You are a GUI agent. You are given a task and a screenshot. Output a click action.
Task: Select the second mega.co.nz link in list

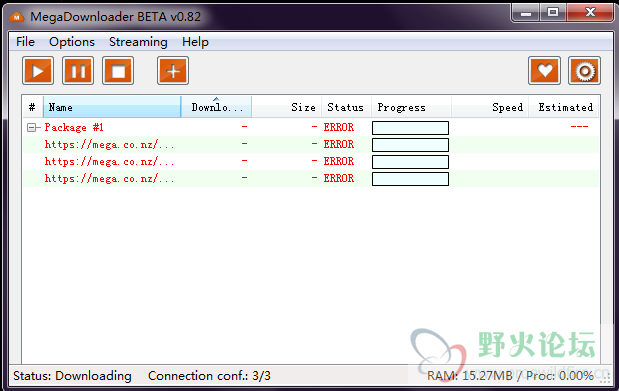(x=311, y=162)
